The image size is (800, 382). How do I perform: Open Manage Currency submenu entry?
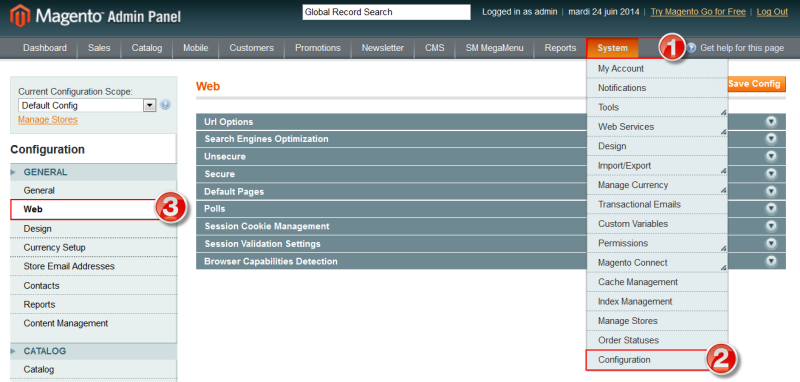[x=657, y=185]
